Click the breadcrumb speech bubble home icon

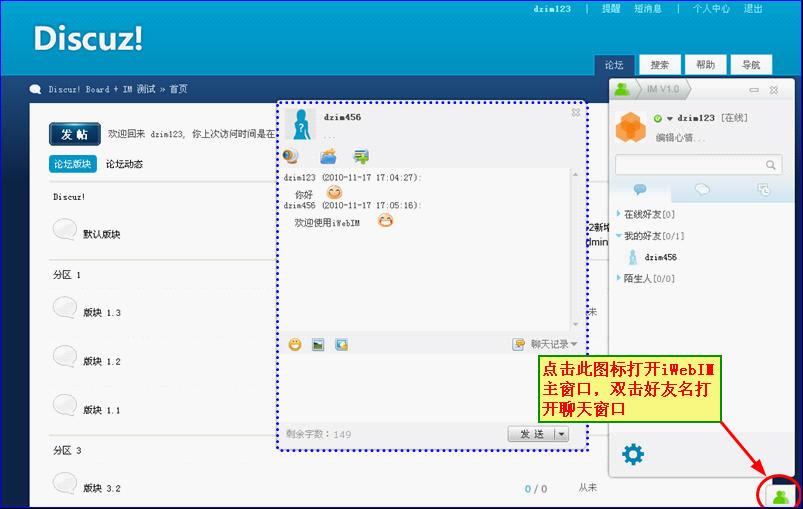click(35, 89)
